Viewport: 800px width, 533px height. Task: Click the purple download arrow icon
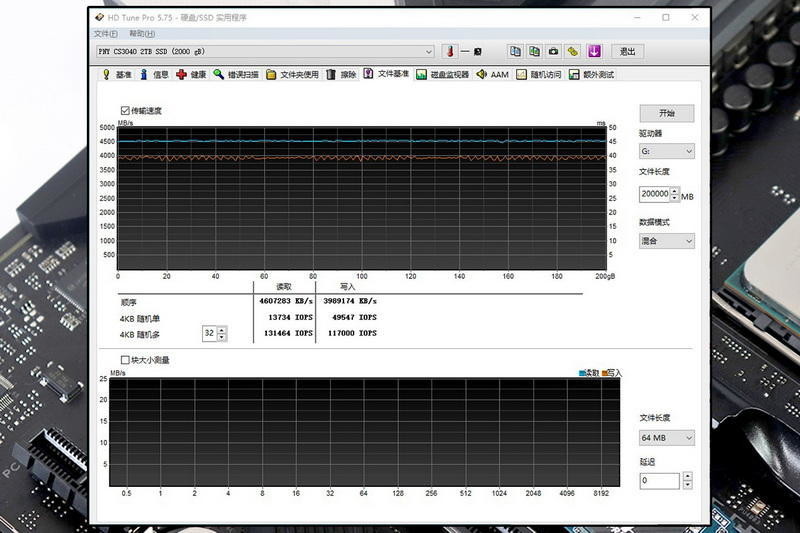593,52
